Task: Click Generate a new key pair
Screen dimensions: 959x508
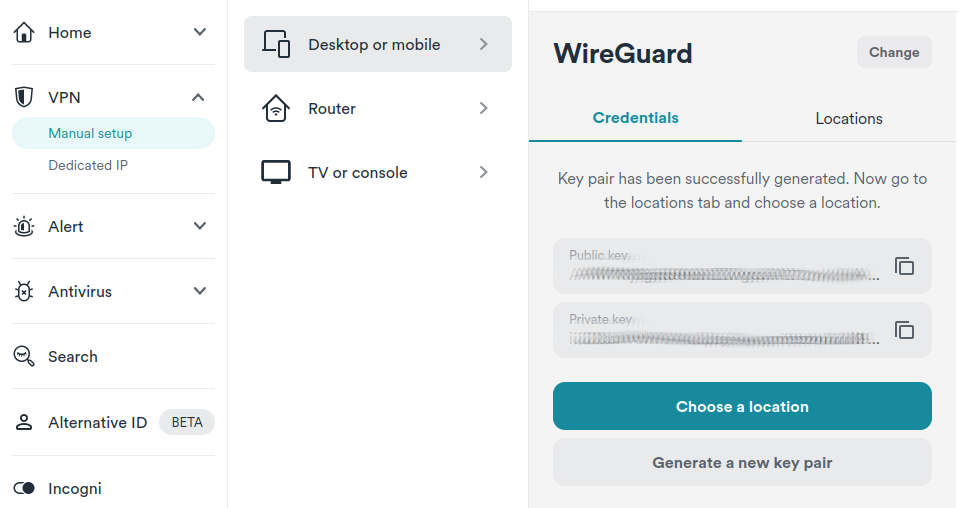Action: 742,463
